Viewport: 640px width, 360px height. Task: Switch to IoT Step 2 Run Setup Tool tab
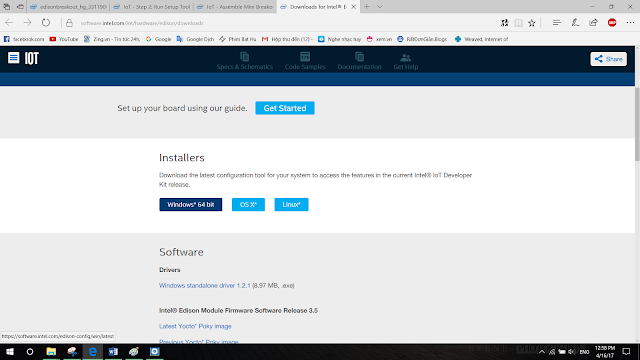coord(152,7)
